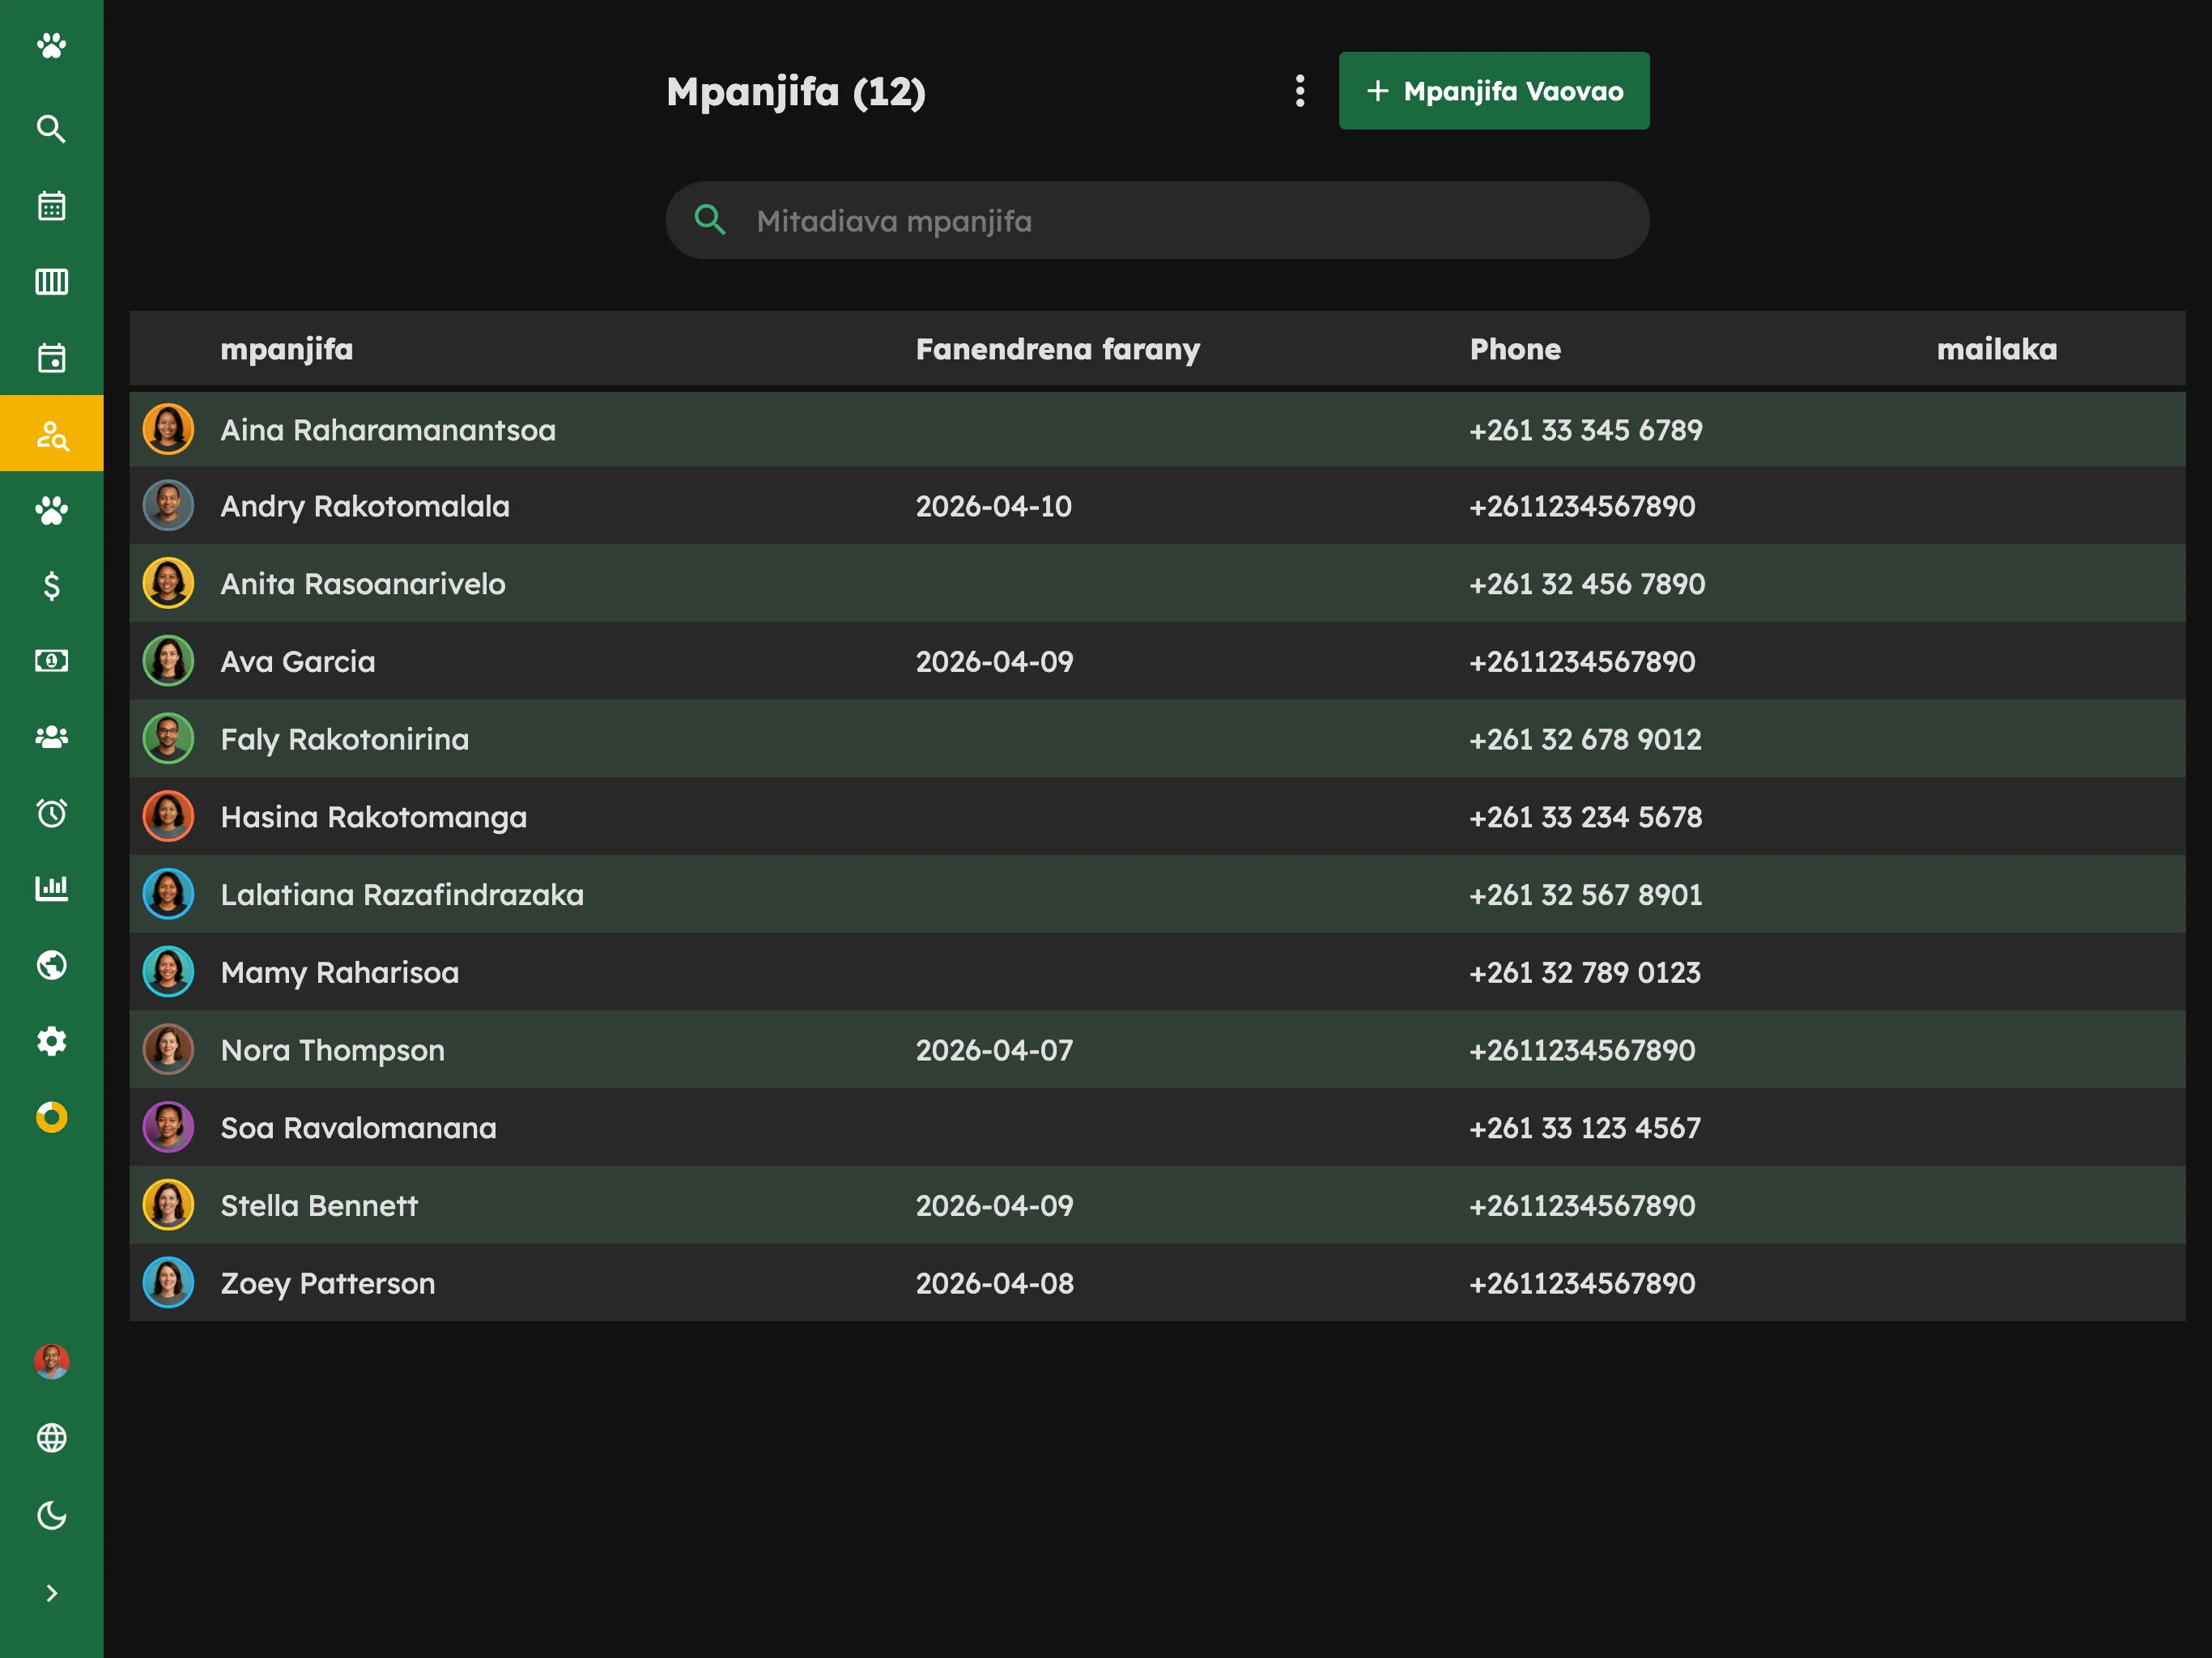The image size is (2212, 1658).
Task: Select the highlighted client search icon
Action: [x=51, y=434]
